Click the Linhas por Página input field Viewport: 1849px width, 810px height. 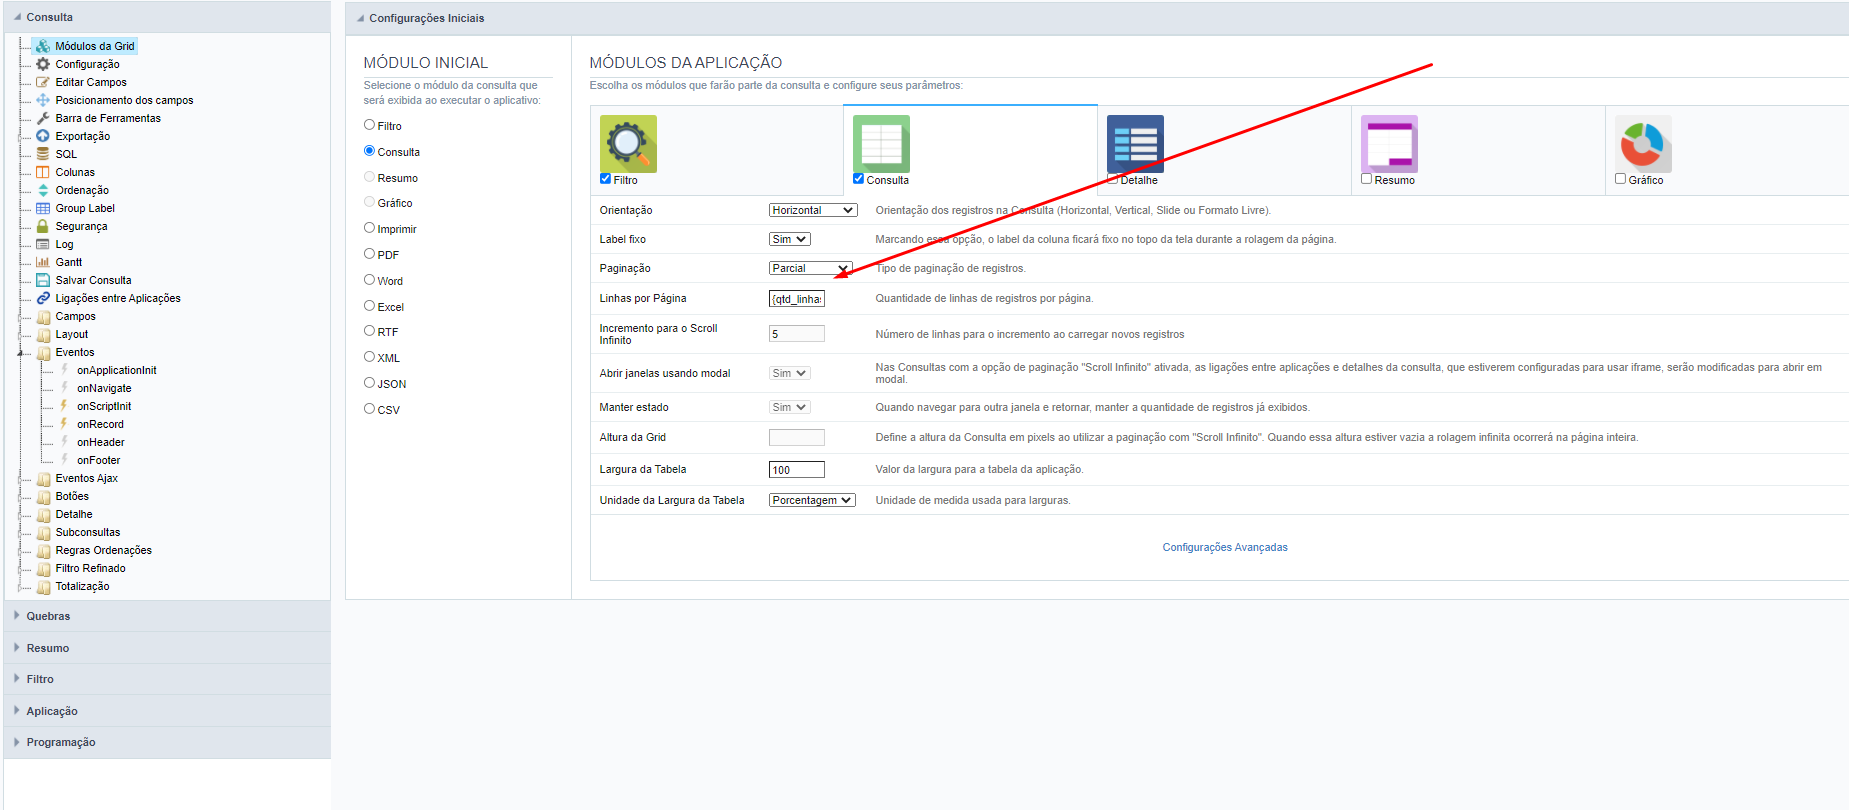pos(796,299)
